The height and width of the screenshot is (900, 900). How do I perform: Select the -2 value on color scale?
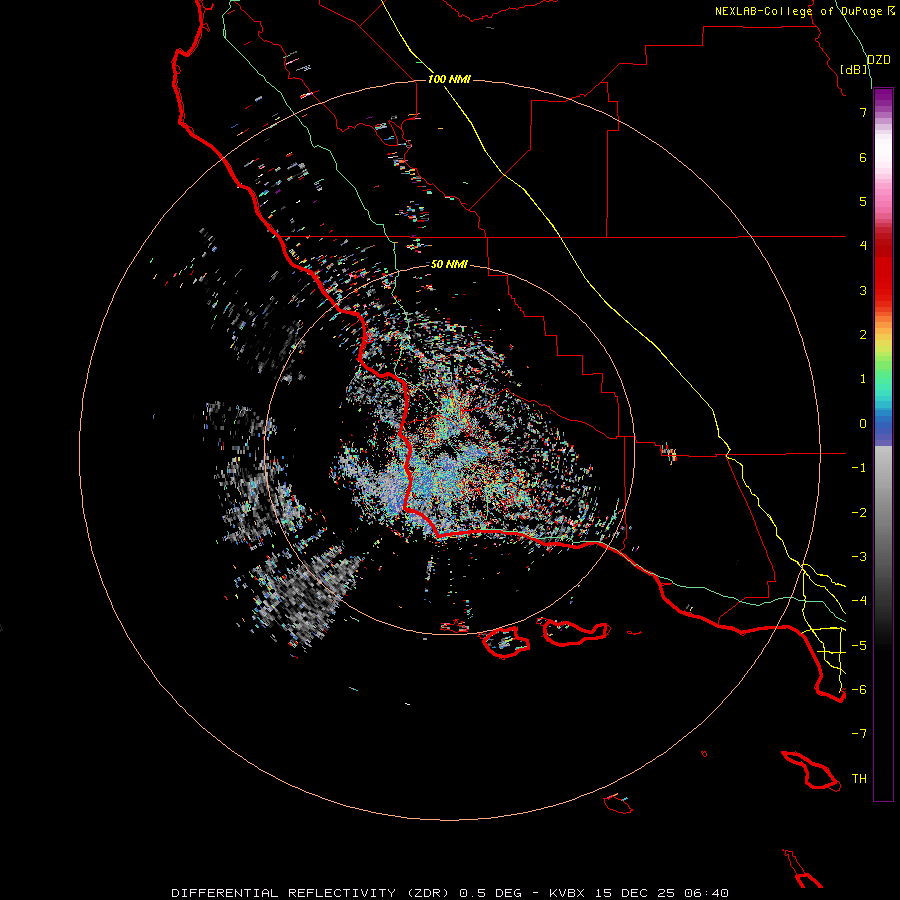[859, 512]
